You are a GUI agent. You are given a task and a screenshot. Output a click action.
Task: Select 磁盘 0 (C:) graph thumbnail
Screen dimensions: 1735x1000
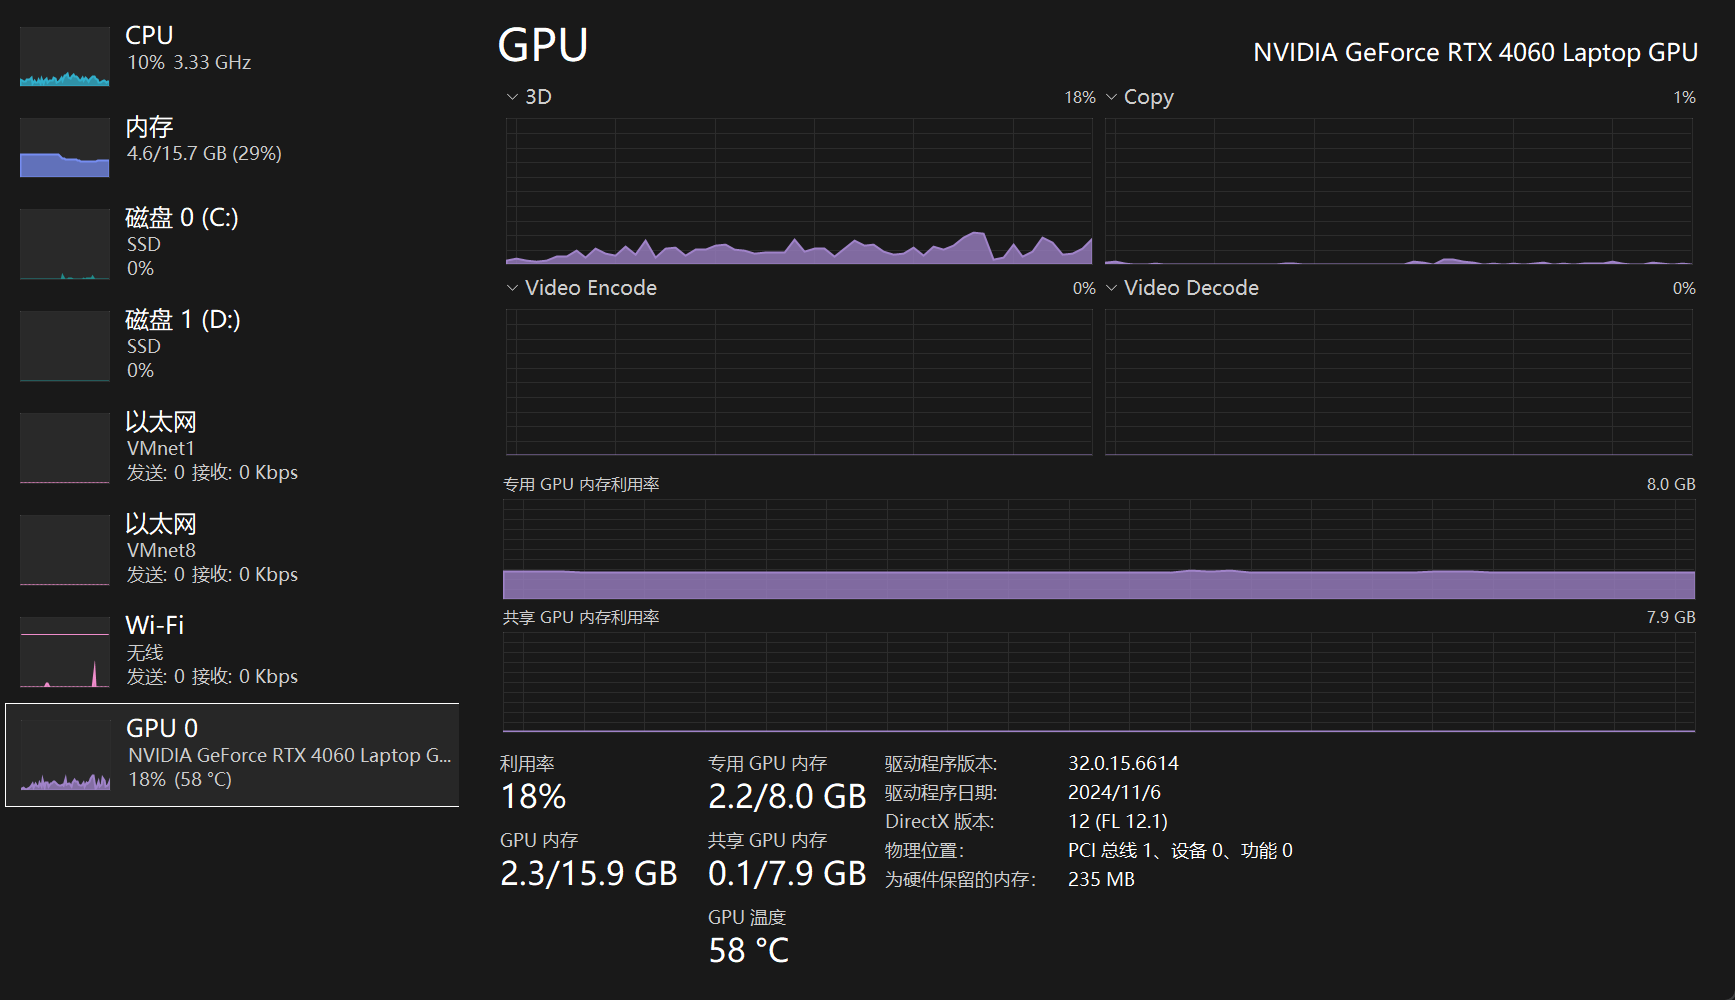point(65,244)
